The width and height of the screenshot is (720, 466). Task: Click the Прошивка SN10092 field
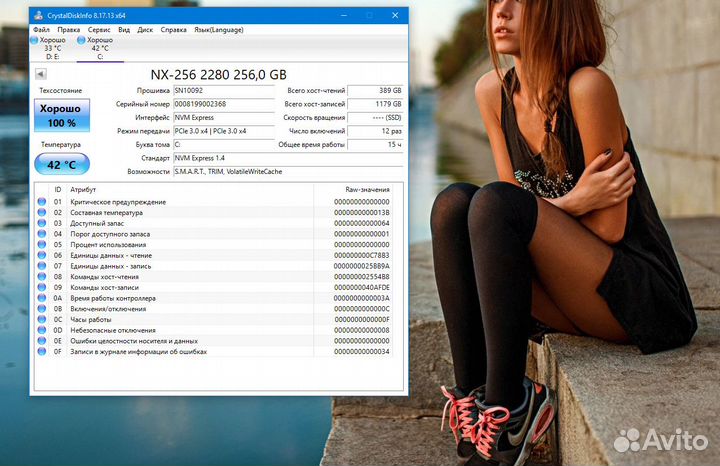[x=224, y=91]
